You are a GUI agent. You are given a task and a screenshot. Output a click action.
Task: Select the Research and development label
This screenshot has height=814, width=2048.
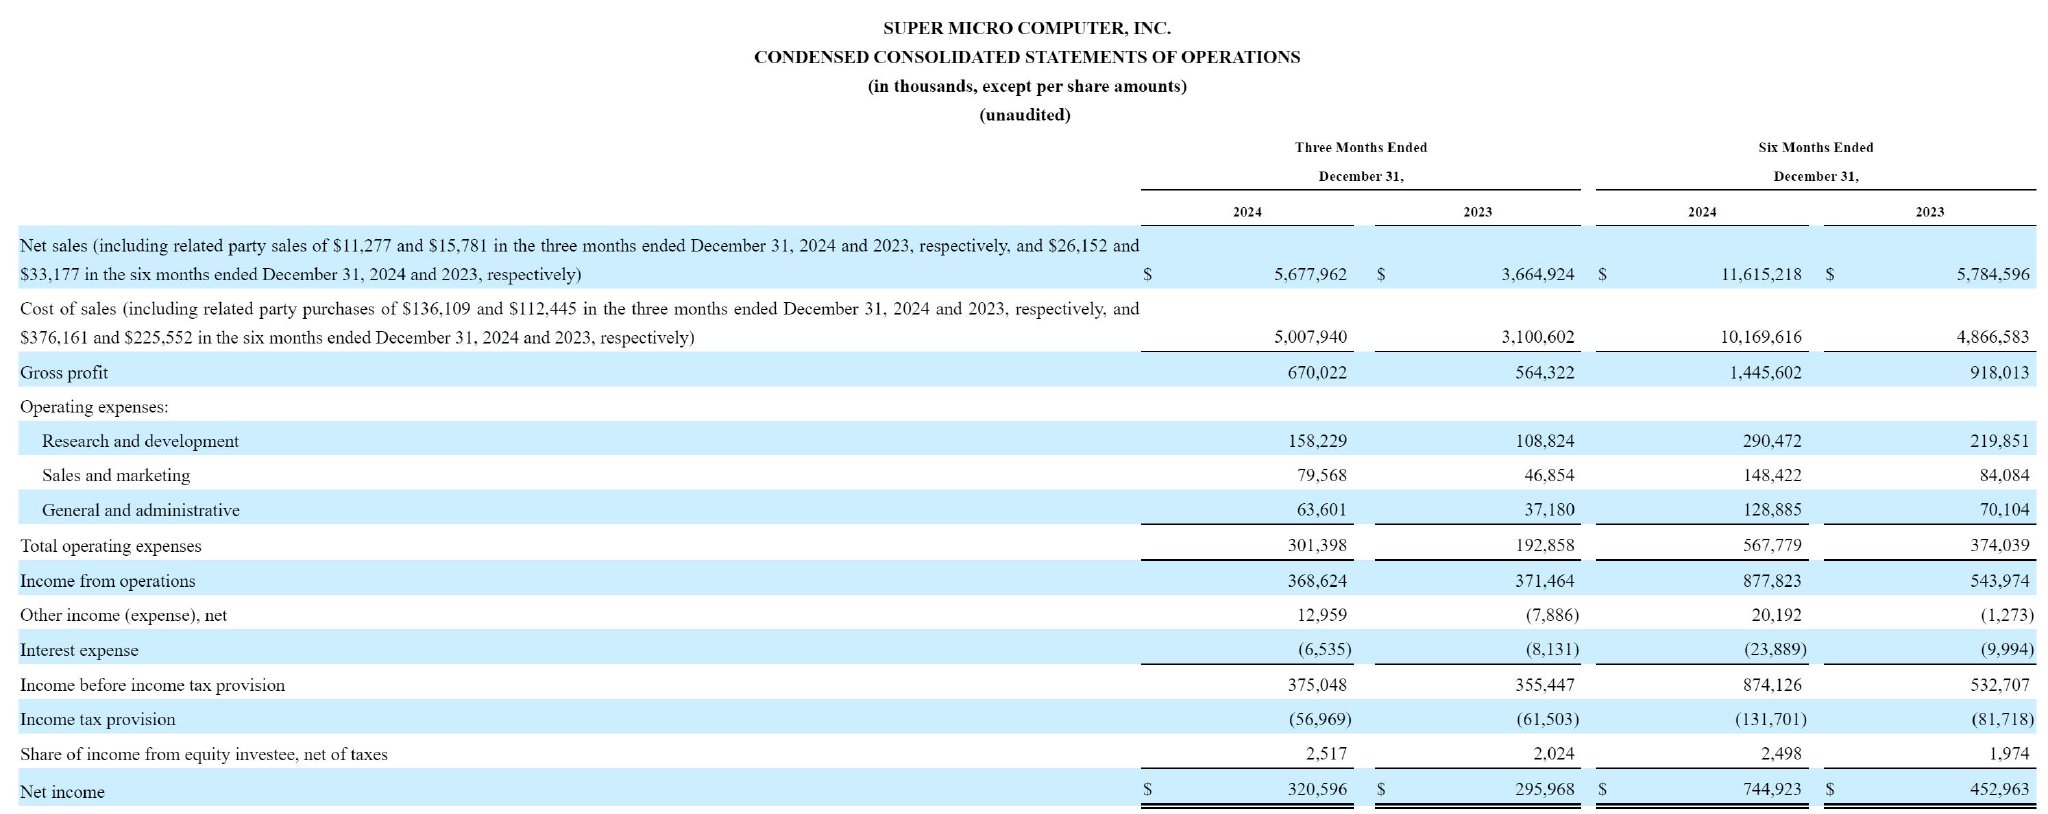140,441
